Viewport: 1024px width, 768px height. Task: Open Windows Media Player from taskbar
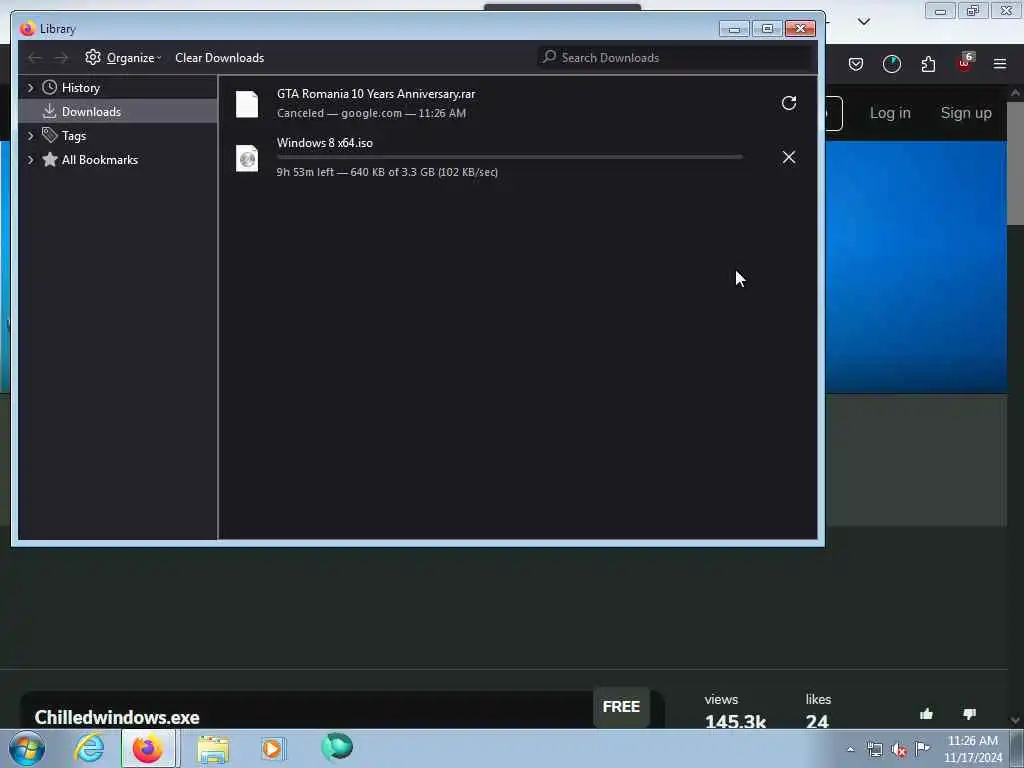point(273,749)
